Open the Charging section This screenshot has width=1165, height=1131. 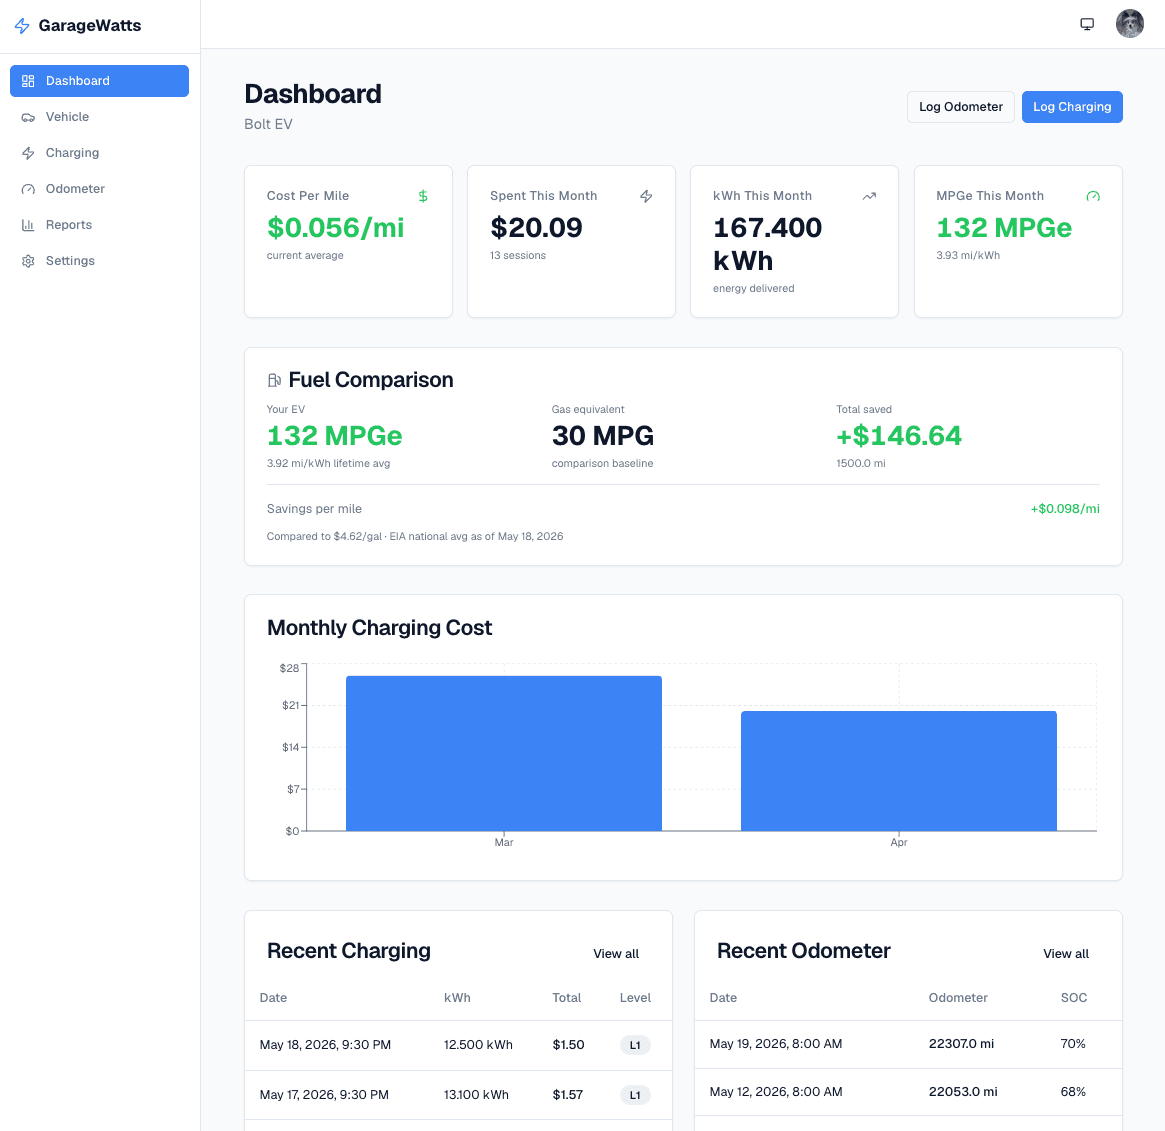pos(100,152)
